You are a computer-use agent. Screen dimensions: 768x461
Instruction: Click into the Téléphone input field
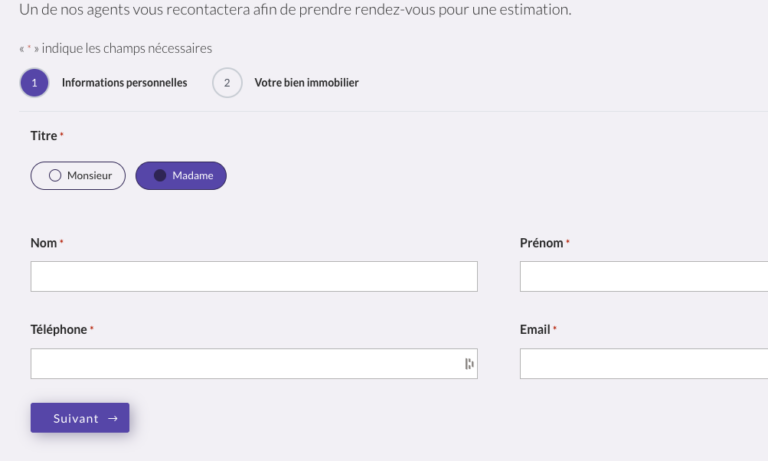coord(245,364)
